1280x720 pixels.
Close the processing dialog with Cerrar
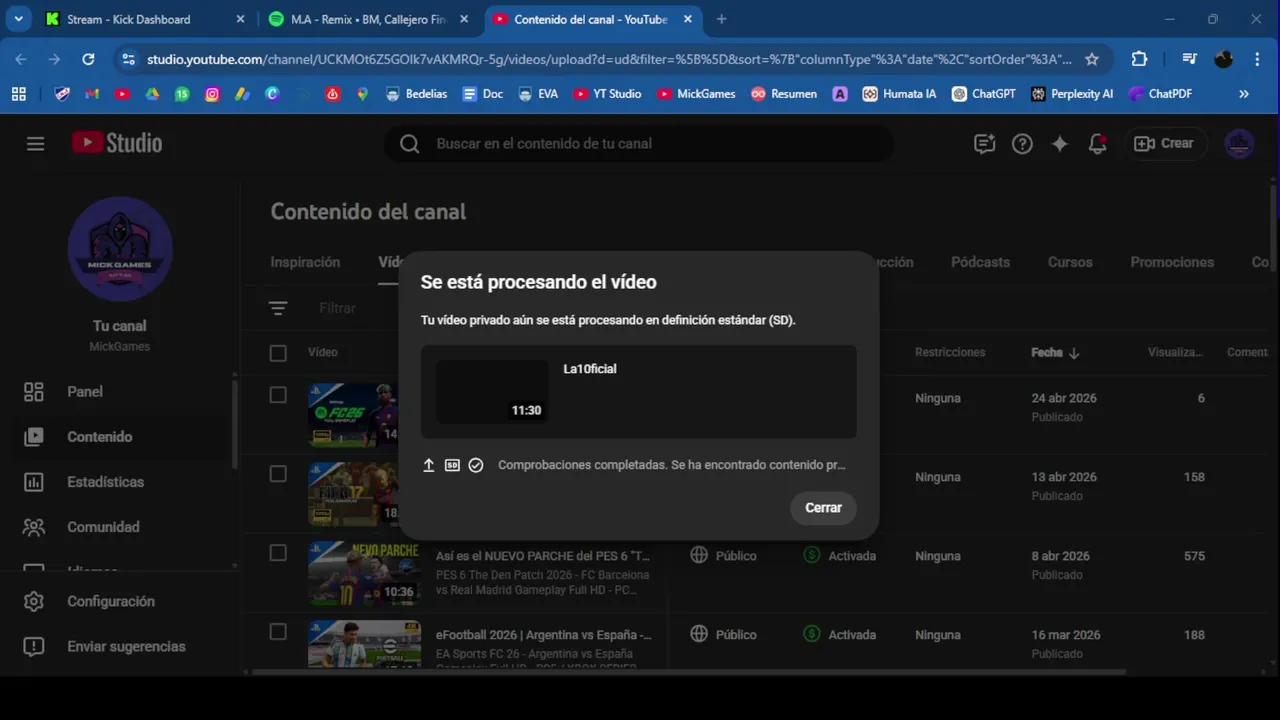pyautogui.click(x=823, y=508)
